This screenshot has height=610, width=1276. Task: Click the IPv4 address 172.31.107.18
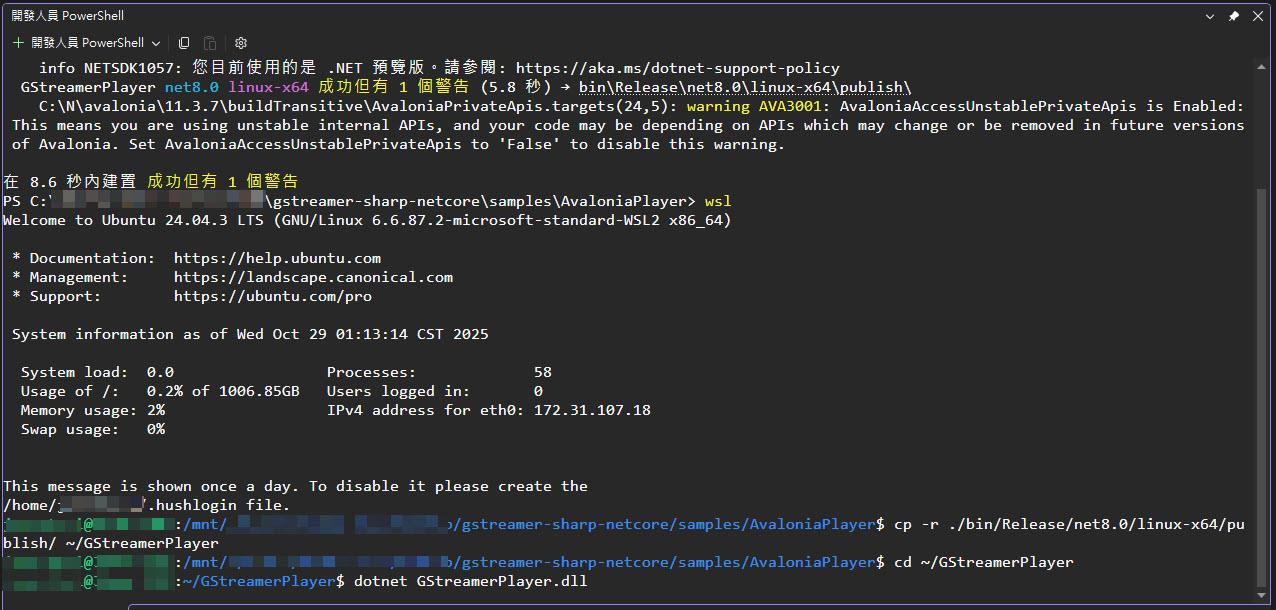pyautogui.click(x=592, y=410)
